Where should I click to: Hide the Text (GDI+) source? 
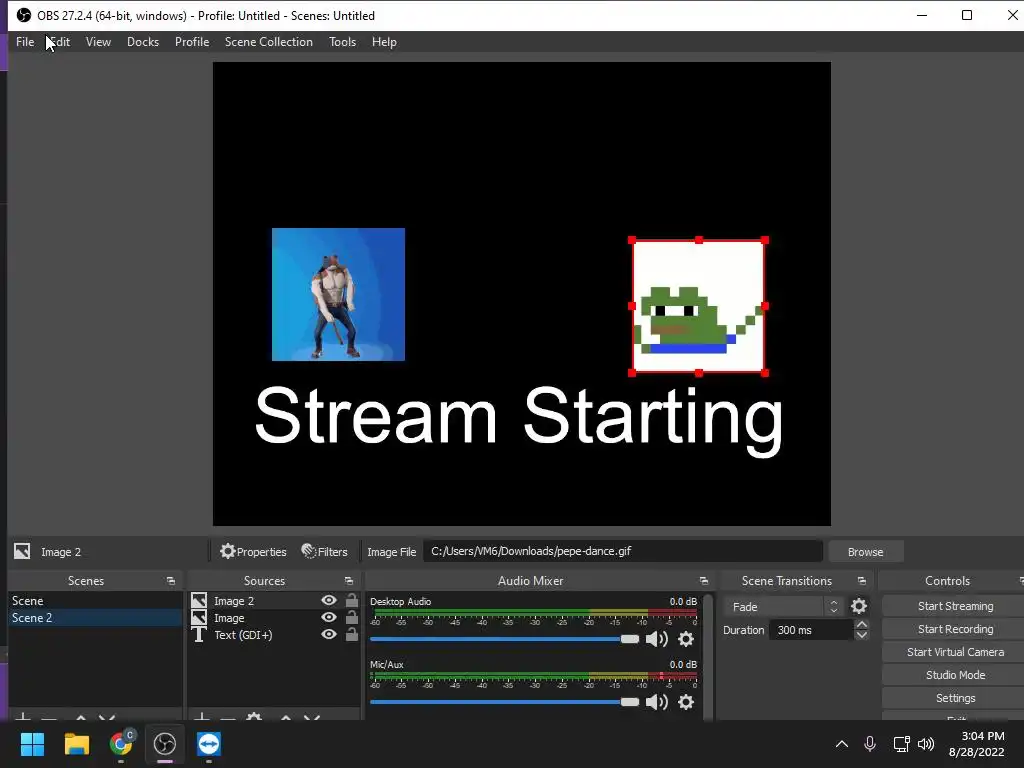tap(329, 634)
